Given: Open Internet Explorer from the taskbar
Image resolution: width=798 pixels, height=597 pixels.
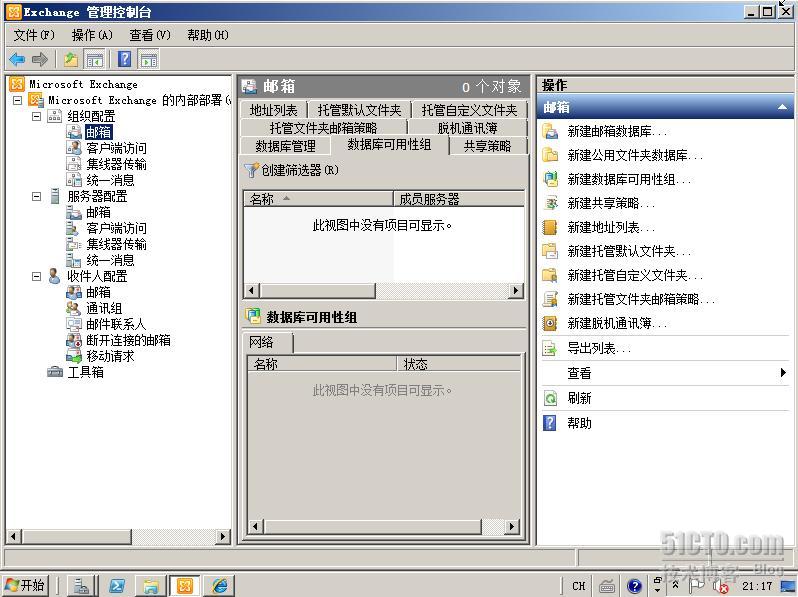Looking at the screenshot, I should (x=220, y=586).
